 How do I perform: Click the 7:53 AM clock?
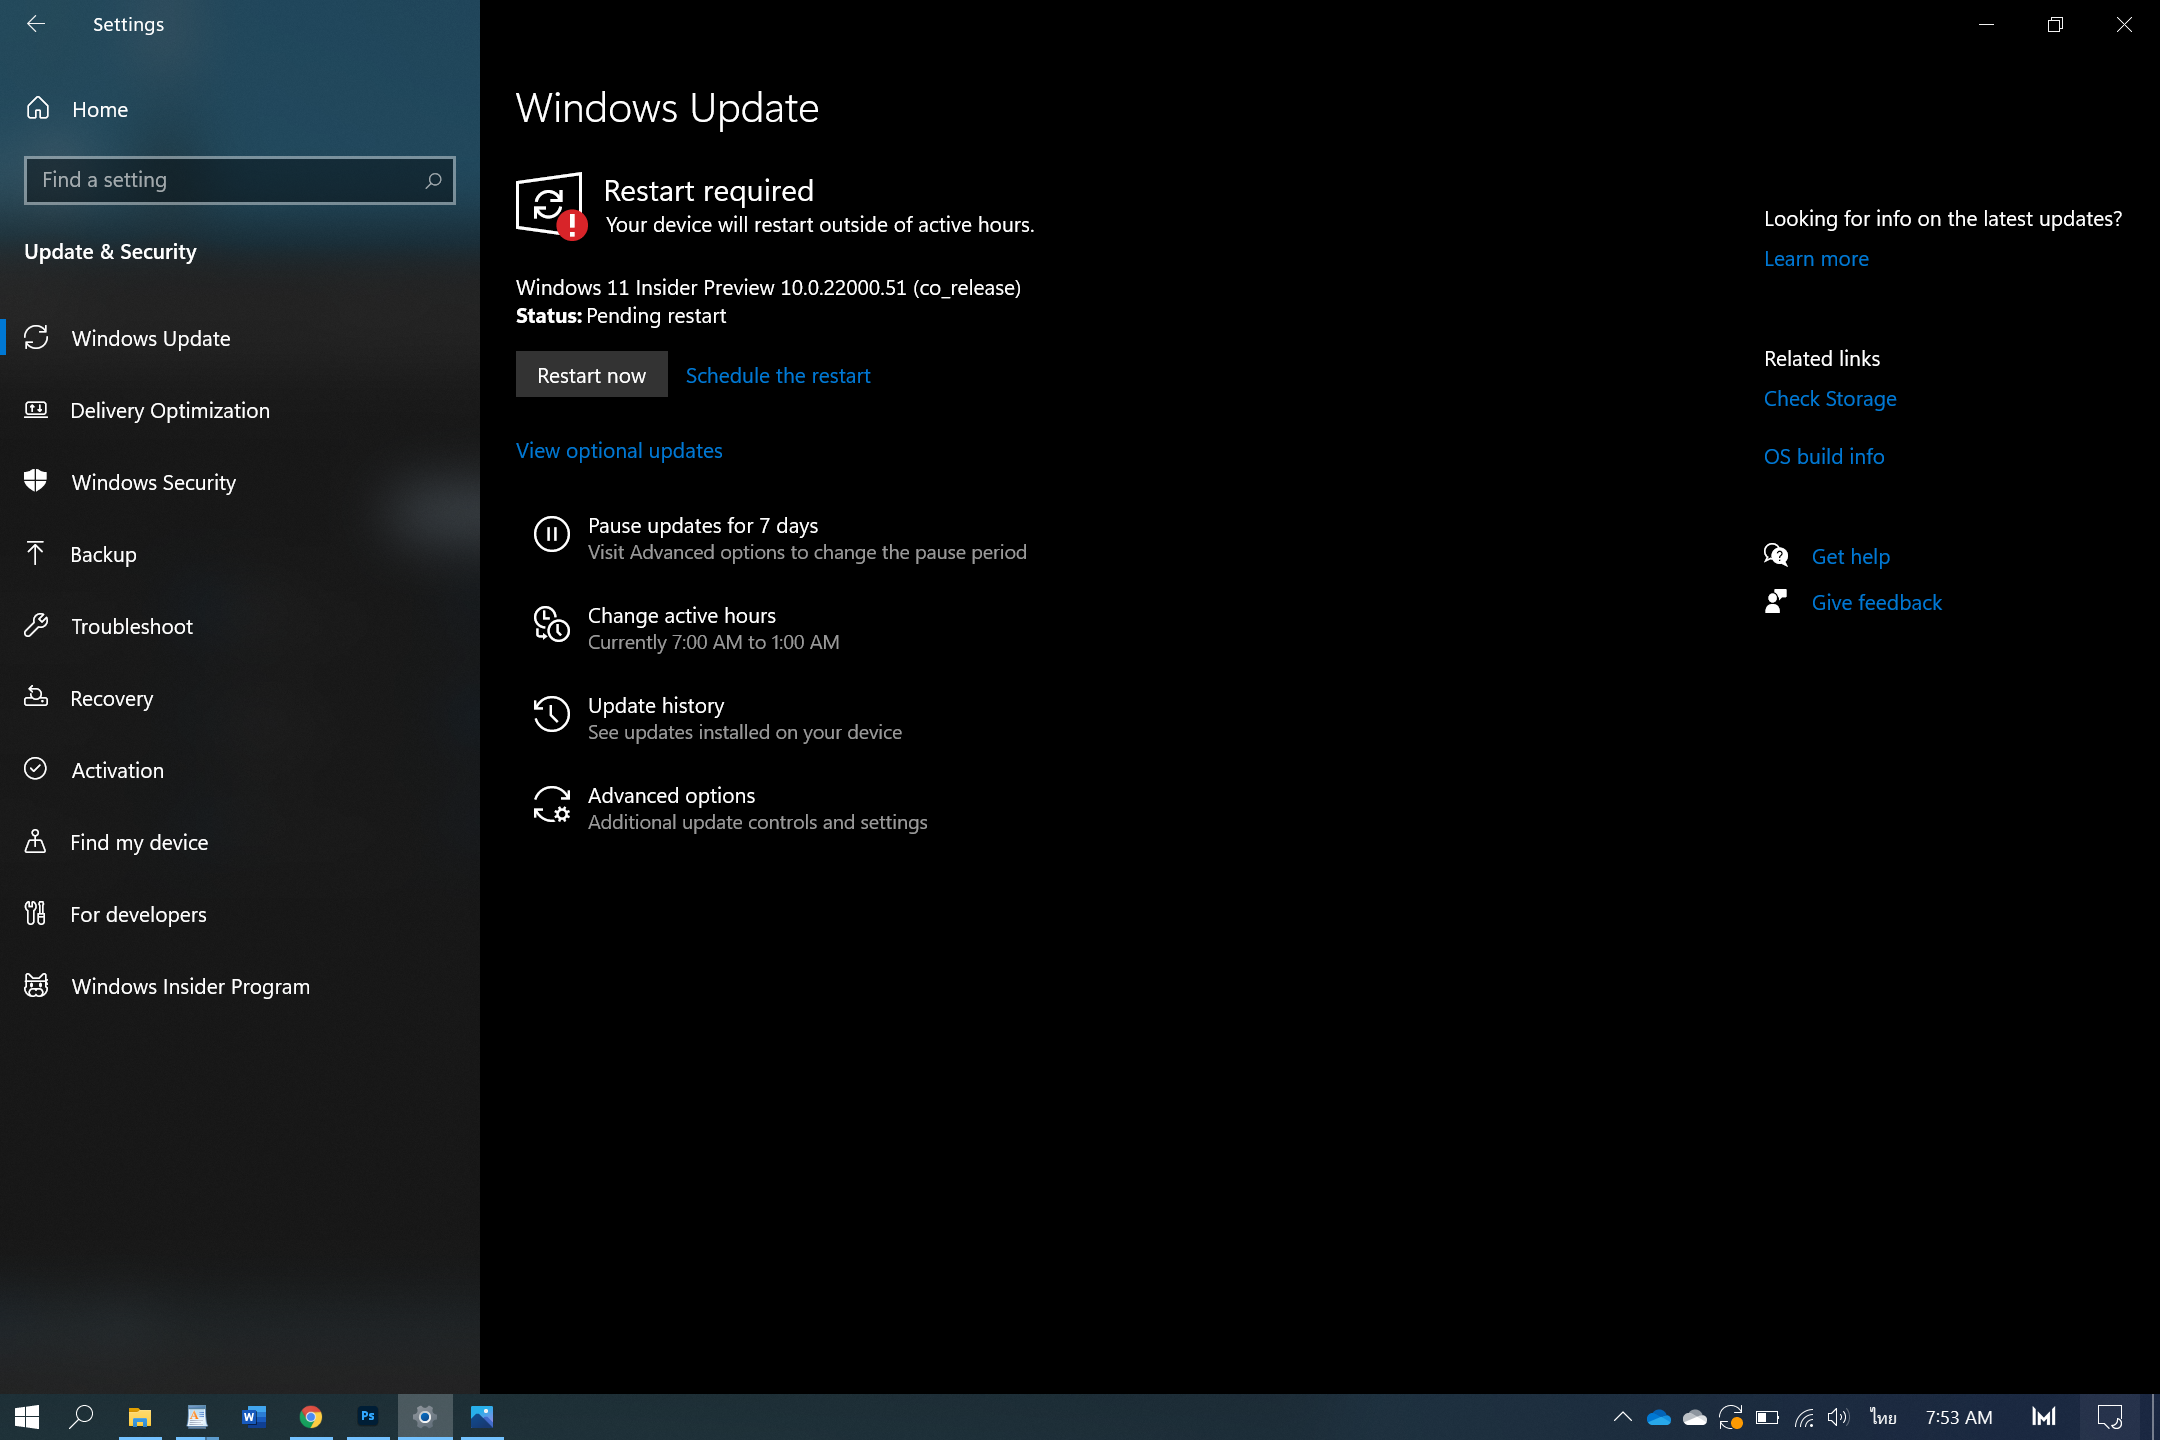1959,1417
